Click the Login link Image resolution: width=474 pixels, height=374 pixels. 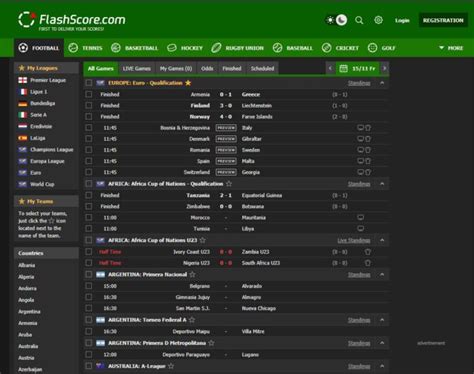pos(402,21)
